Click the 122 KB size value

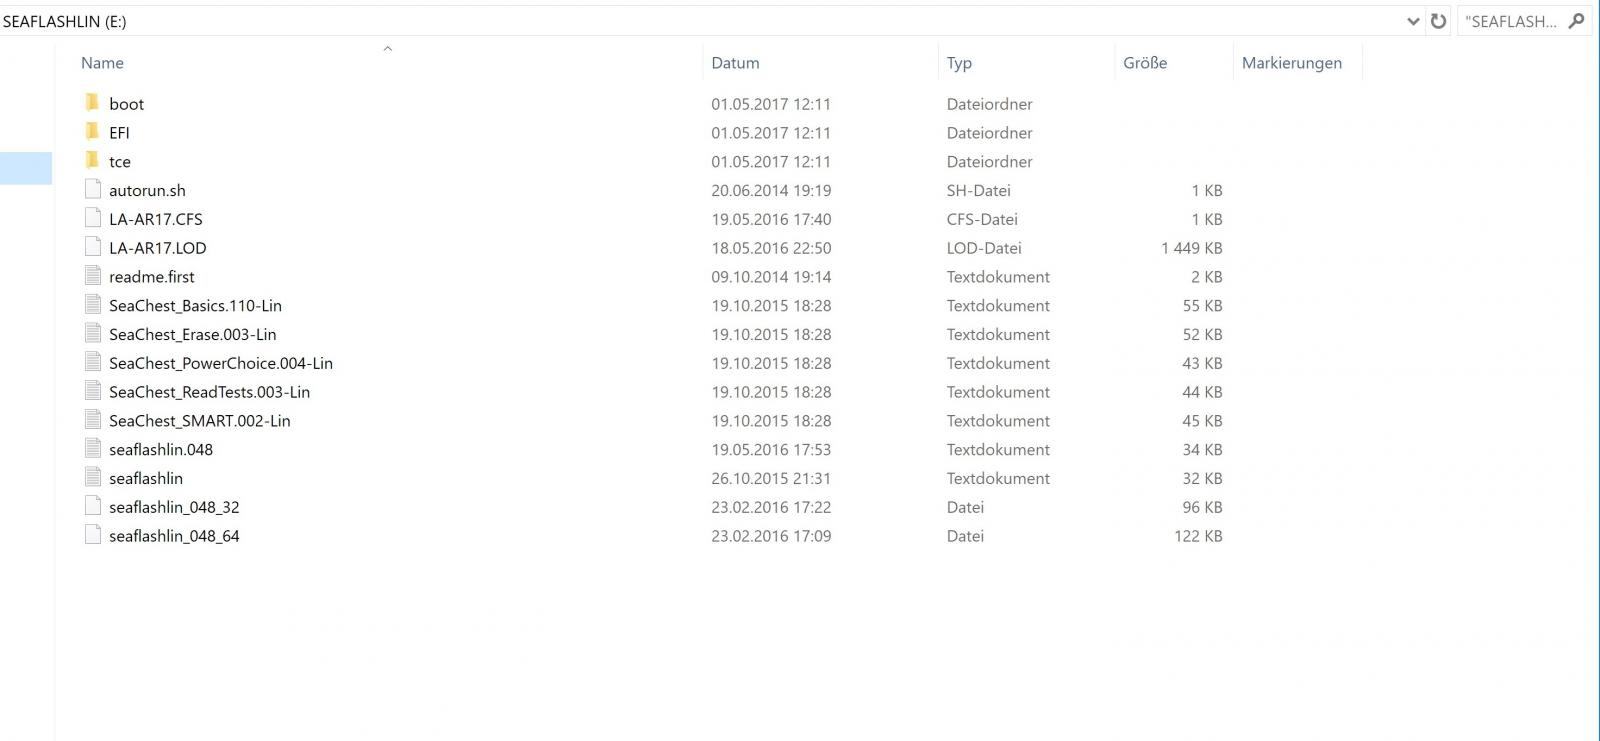pyautogui.click(x=1198, y=536)
